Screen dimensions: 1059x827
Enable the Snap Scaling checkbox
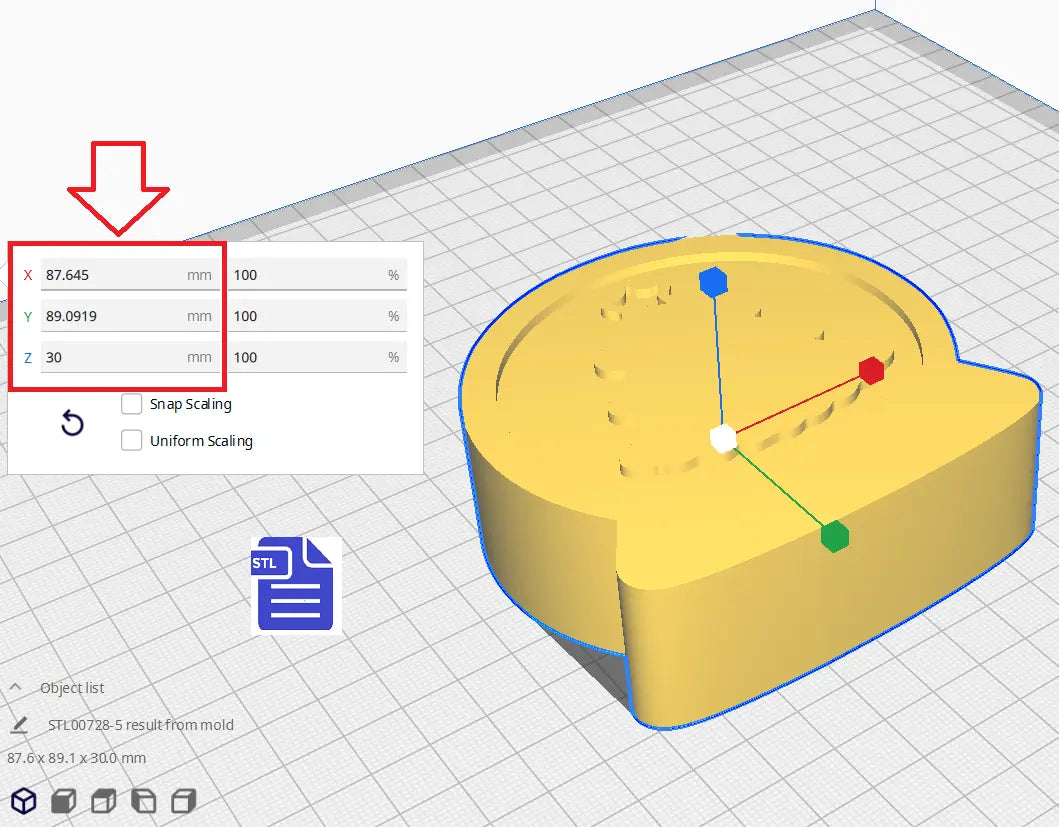[131, 404]
